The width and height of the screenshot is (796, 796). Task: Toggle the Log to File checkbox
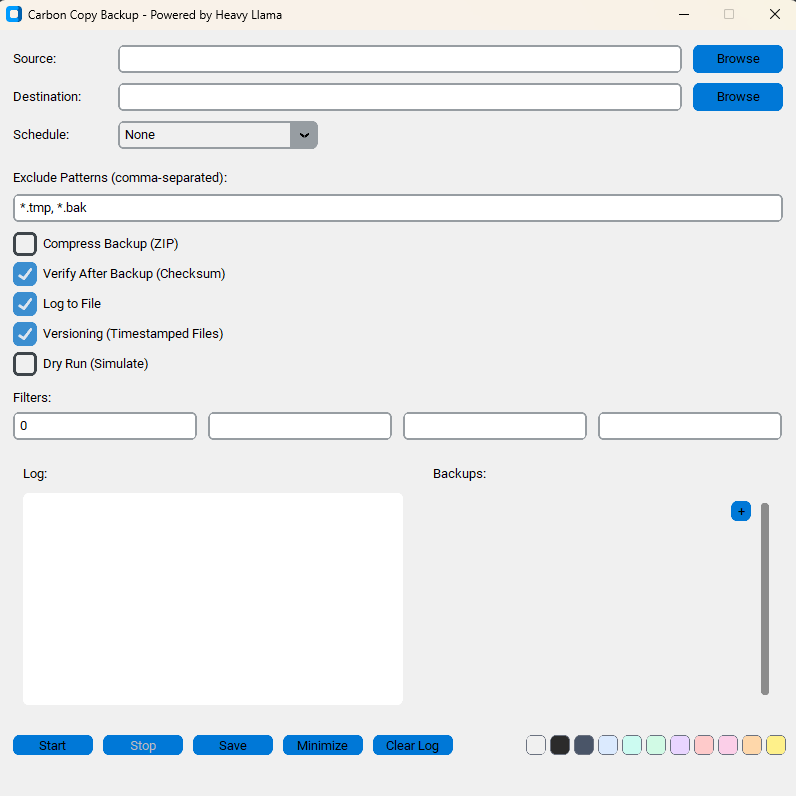click(x=25, y=304)
